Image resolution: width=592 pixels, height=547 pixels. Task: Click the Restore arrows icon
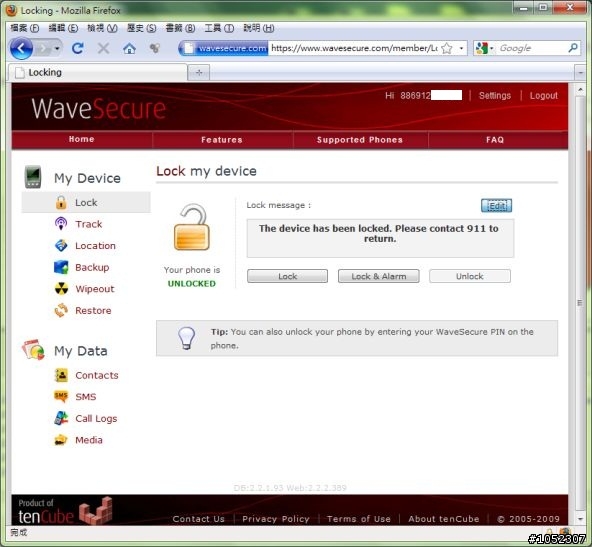click(61, 310)
